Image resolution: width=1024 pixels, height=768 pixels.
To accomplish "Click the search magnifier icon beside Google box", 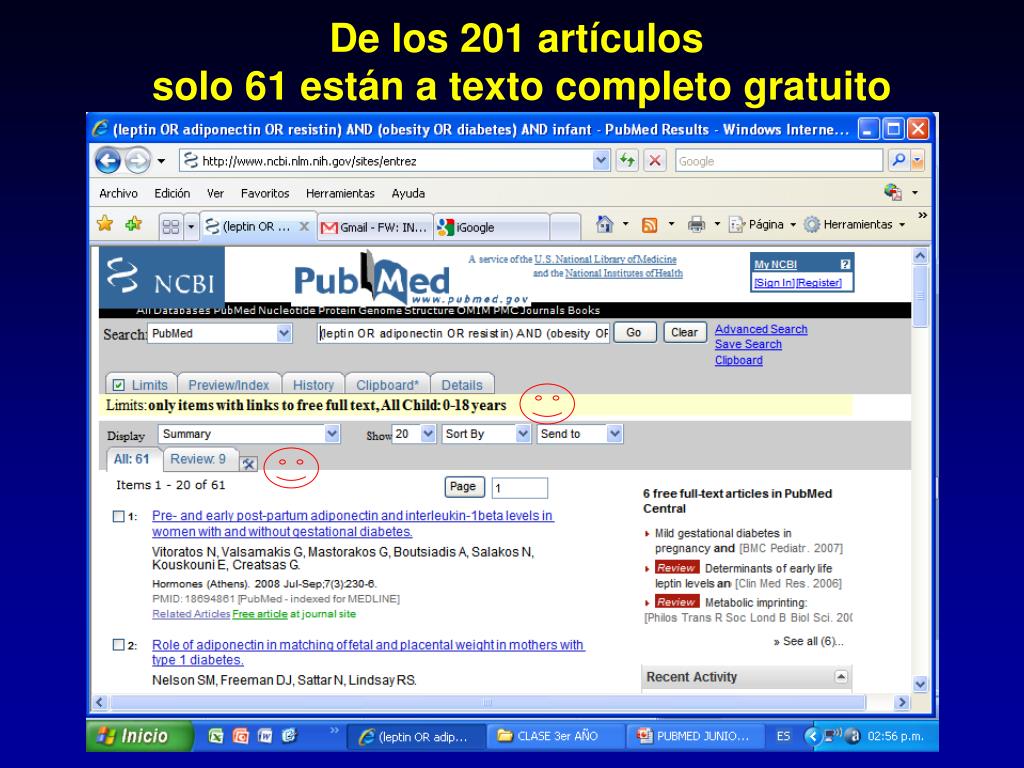I will click(899, 161).
